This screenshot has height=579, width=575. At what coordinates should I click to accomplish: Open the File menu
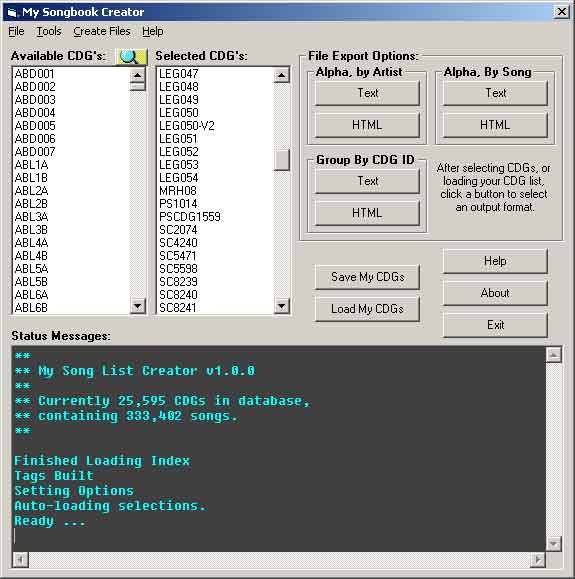(16, 31)
